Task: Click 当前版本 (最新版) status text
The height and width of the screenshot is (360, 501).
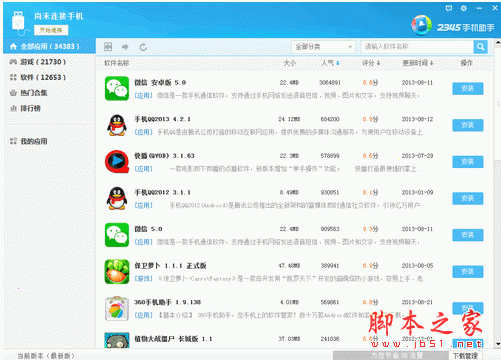Action: click(x=46, y=356)
